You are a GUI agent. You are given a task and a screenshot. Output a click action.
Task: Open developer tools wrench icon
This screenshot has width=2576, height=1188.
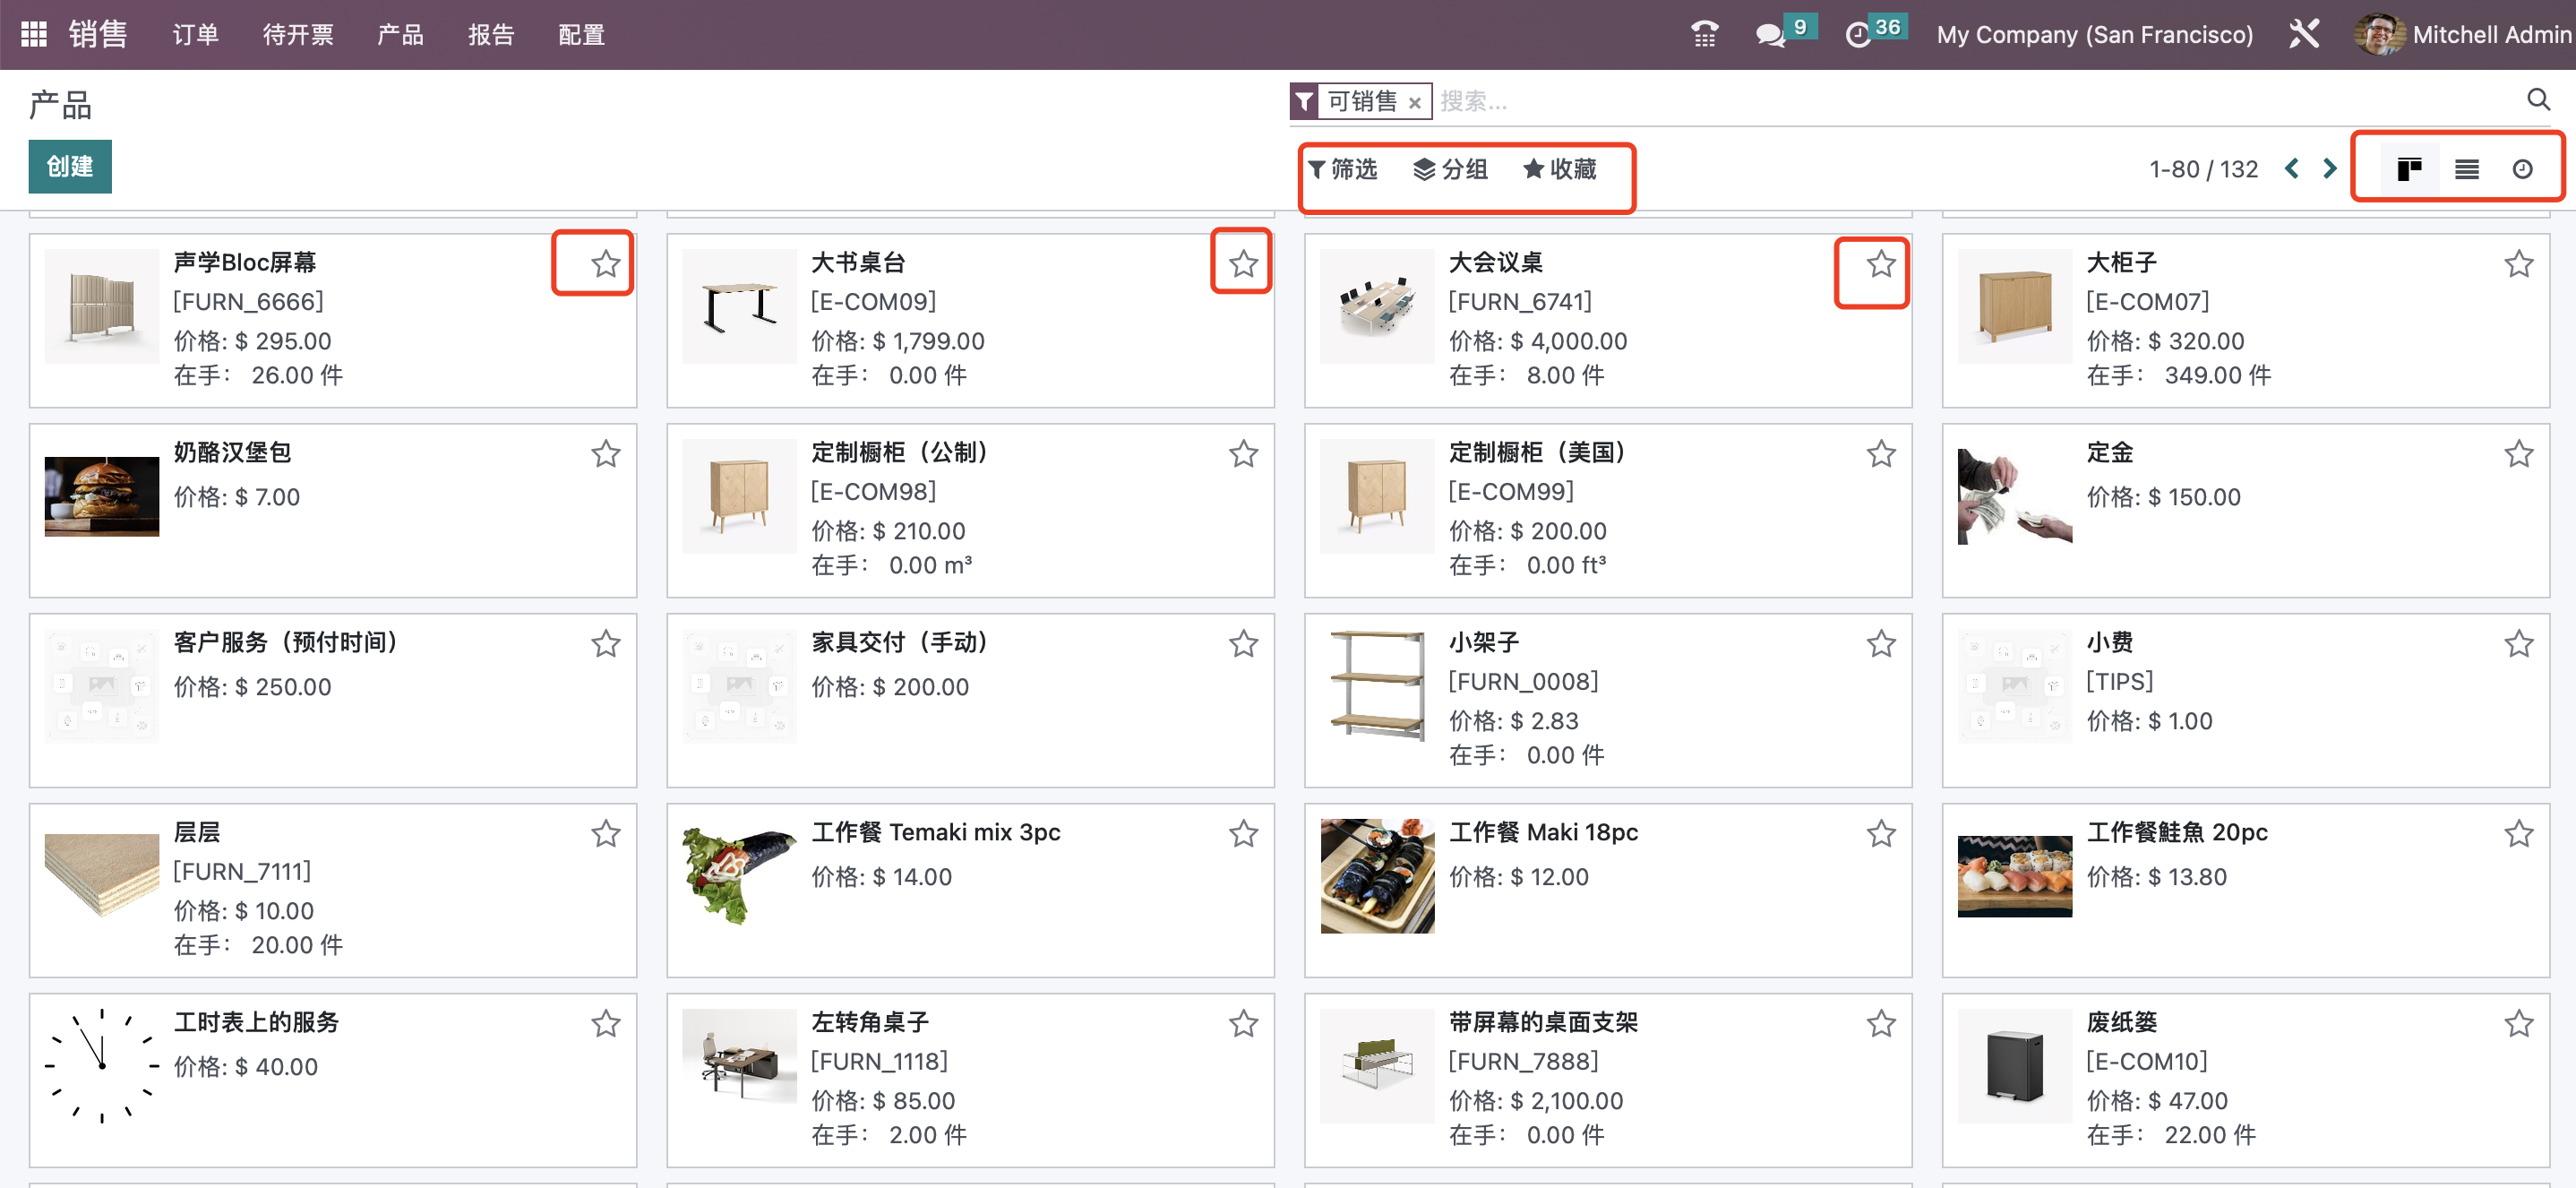(x=2305, y=33)
